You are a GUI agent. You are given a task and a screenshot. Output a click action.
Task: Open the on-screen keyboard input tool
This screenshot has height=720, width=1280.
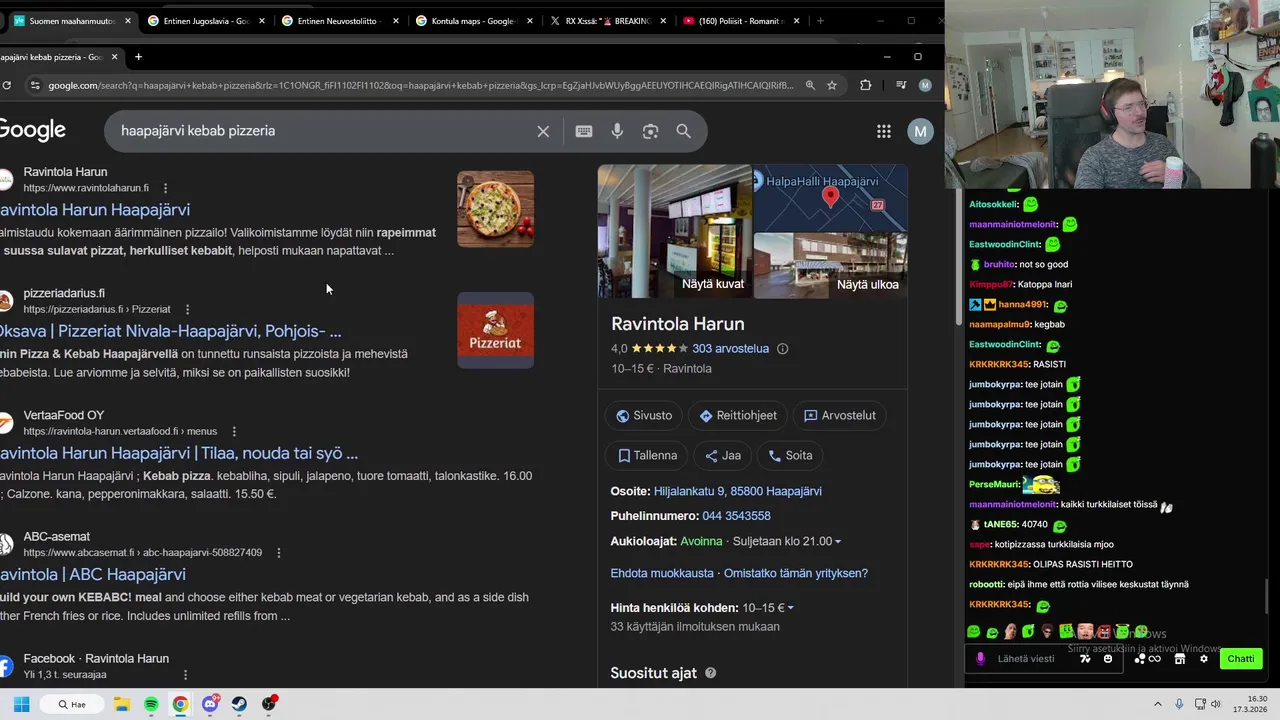click(584, 131)
